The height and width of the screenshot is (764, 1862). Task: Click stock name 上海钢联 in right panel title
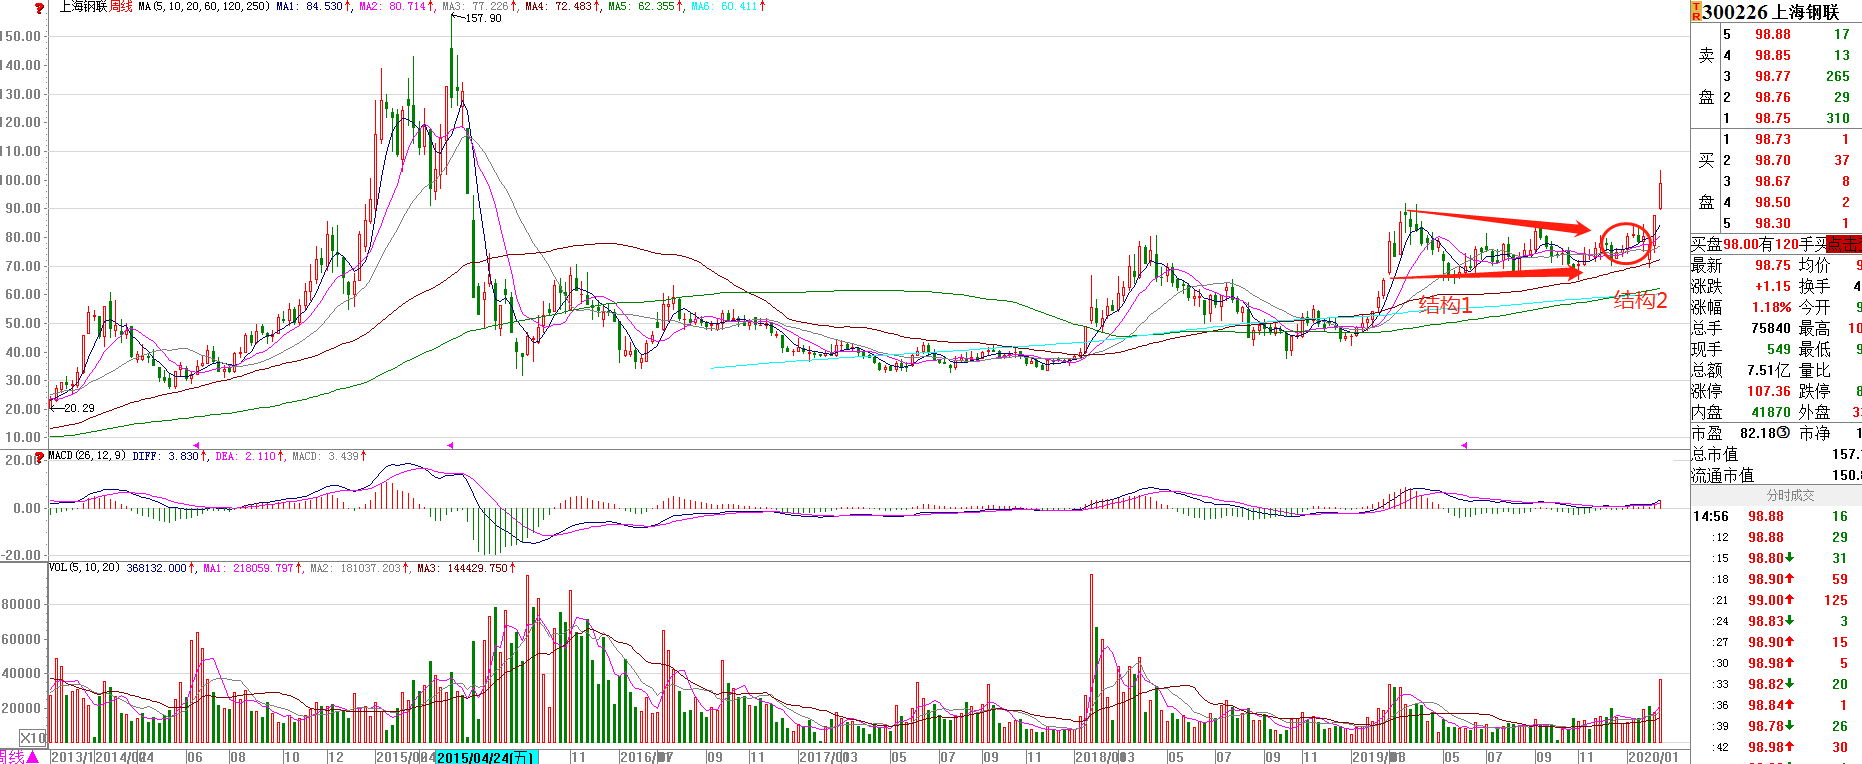click(x=1806, y=12)
